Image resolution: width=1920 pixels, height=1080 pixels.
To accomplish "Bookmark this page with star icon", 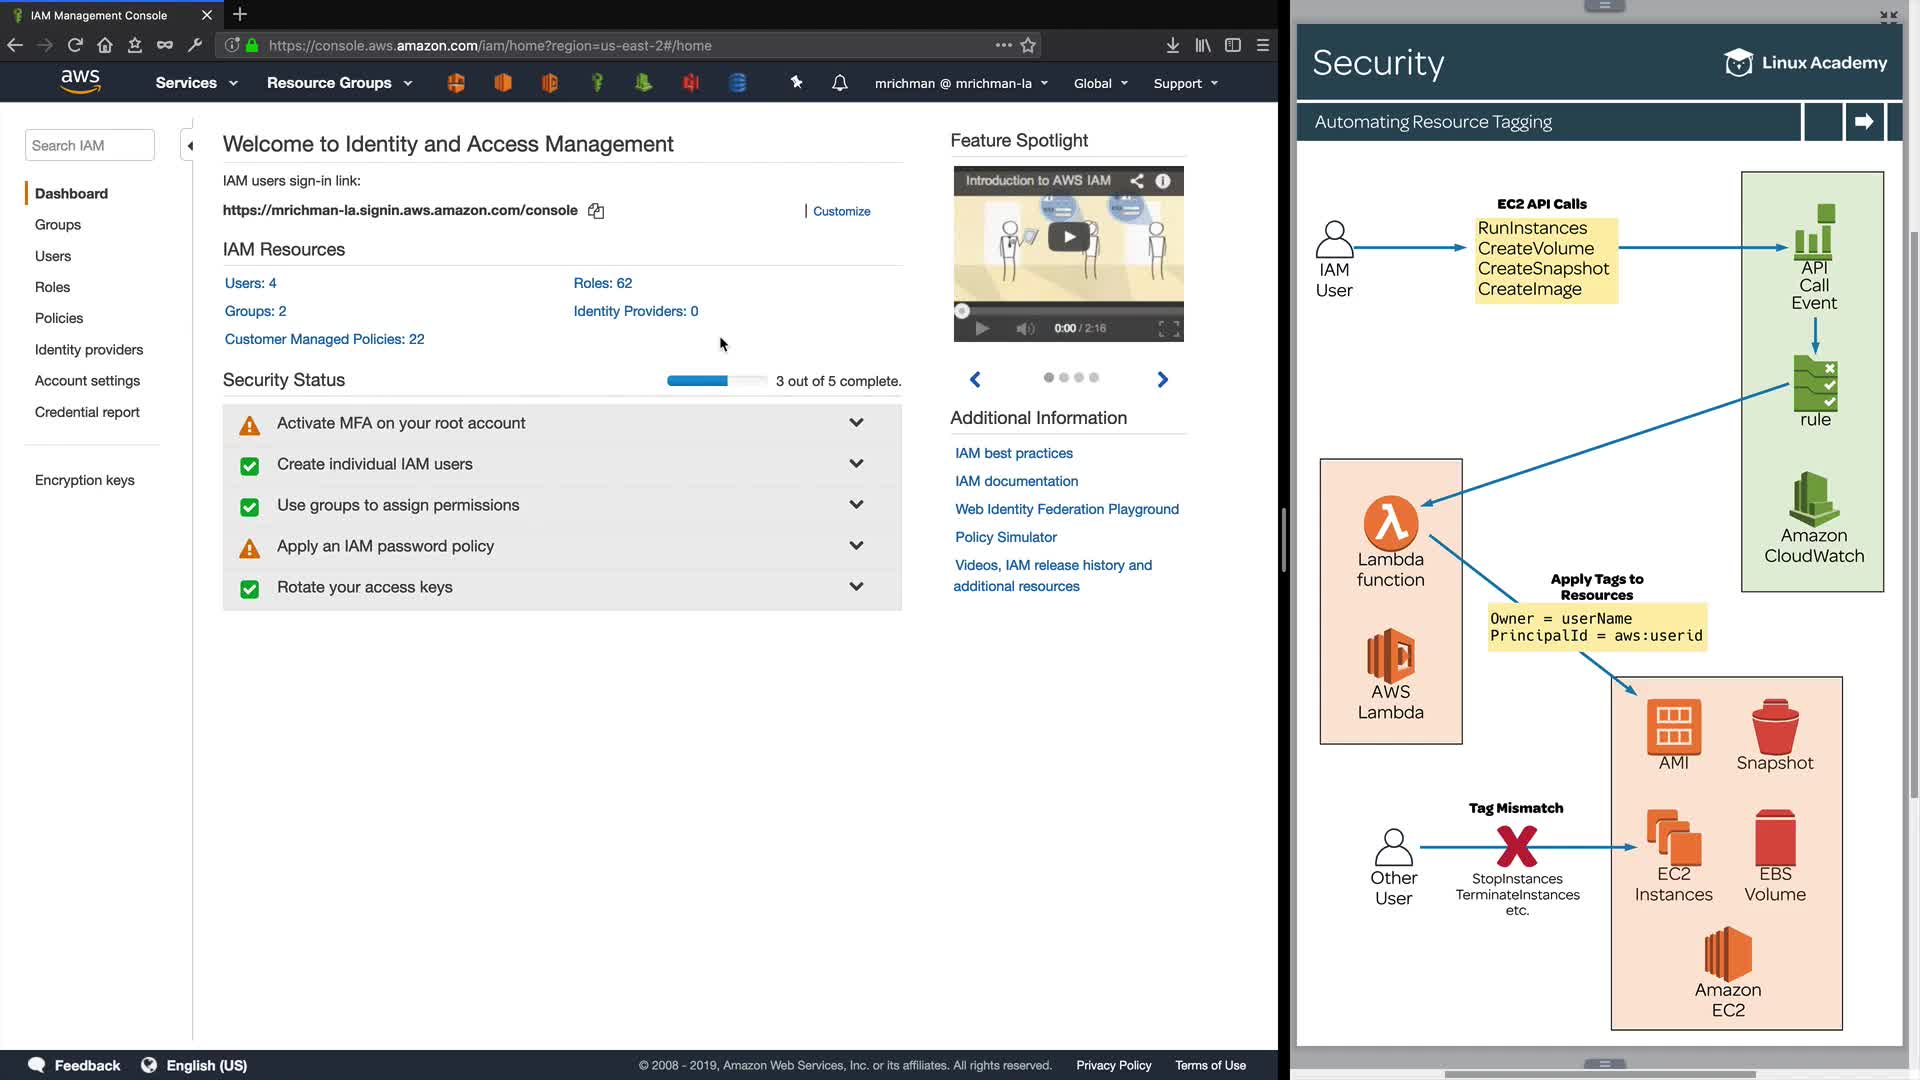I will coord(1028,45).
